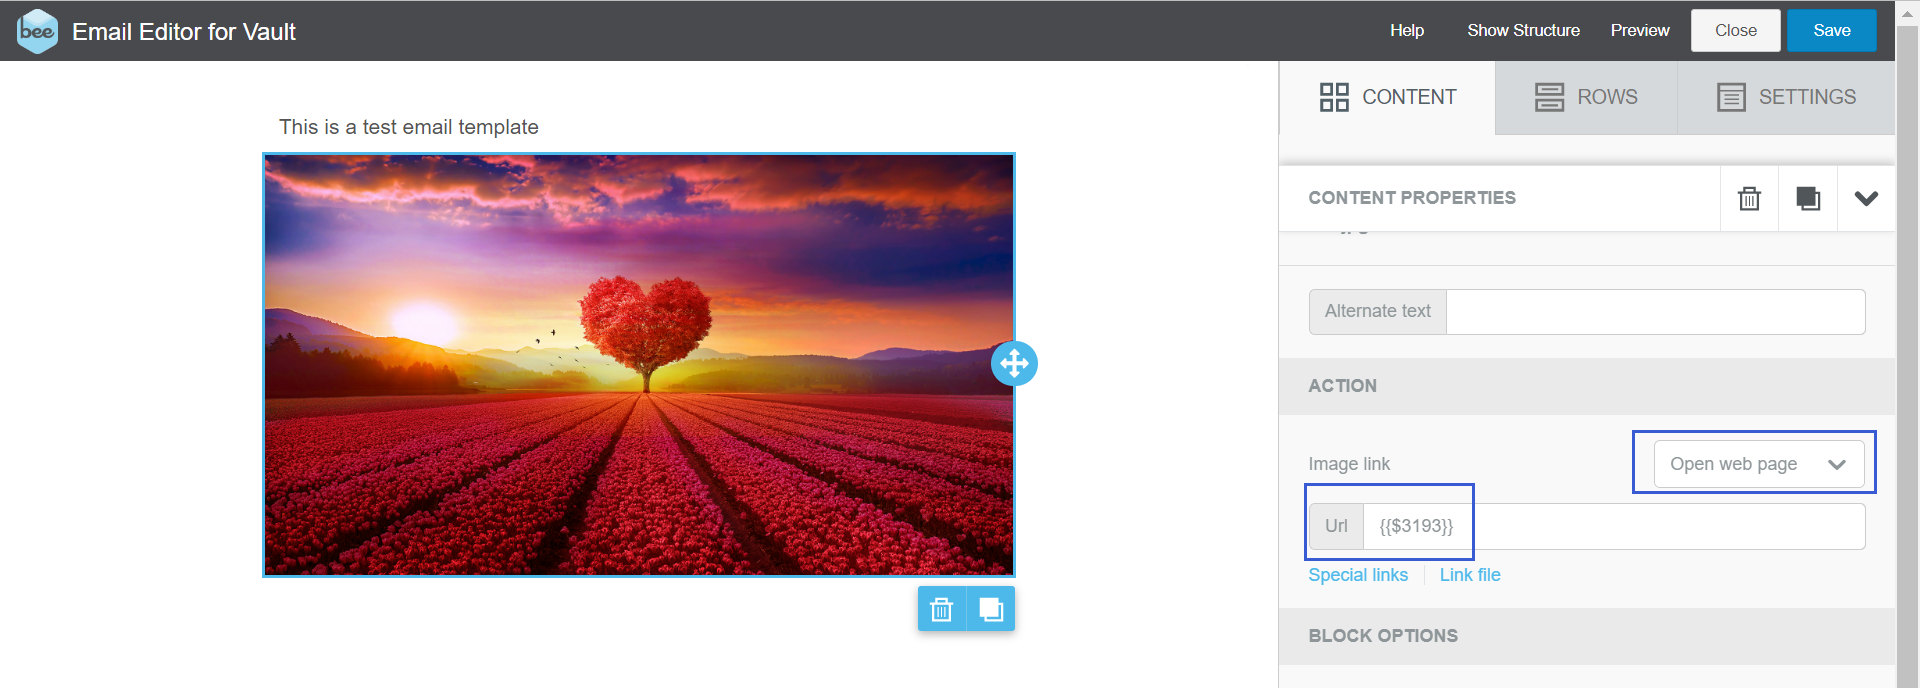Click the Url input field
The height and width of the screenshot is (688, 1920).
(1614, 526)
